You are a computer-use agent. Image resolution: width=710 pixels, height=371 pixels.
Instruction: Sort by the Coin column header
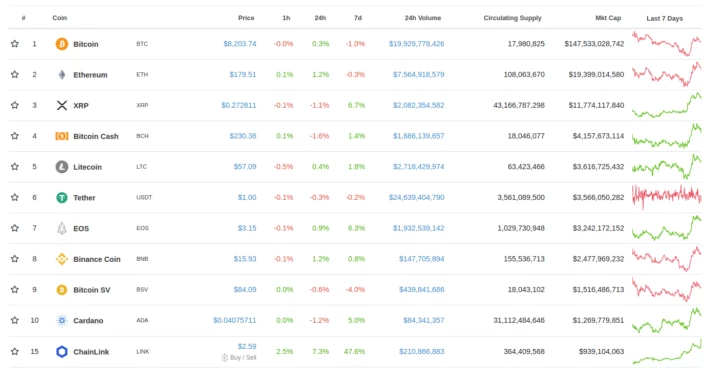(x=60, y=18)
